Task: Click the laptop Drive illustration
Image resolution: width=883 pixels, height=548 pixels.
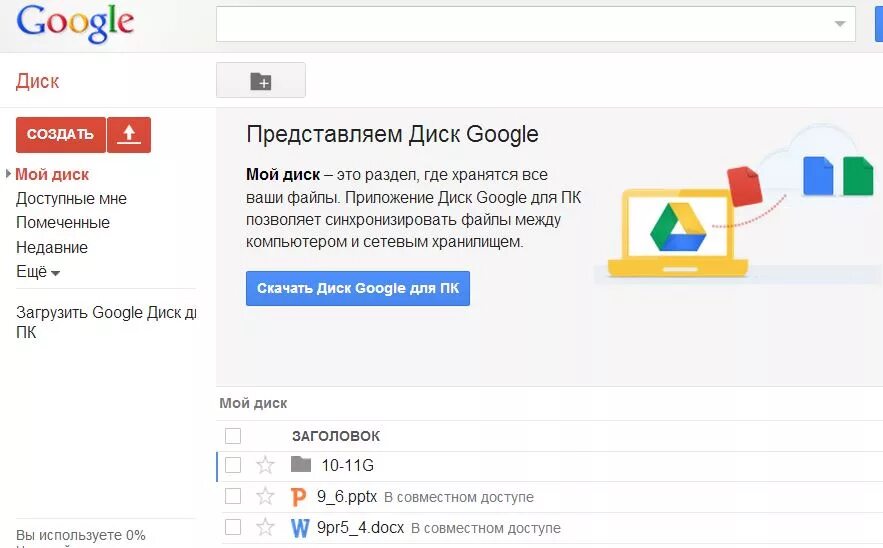Action: click(678, 232)
